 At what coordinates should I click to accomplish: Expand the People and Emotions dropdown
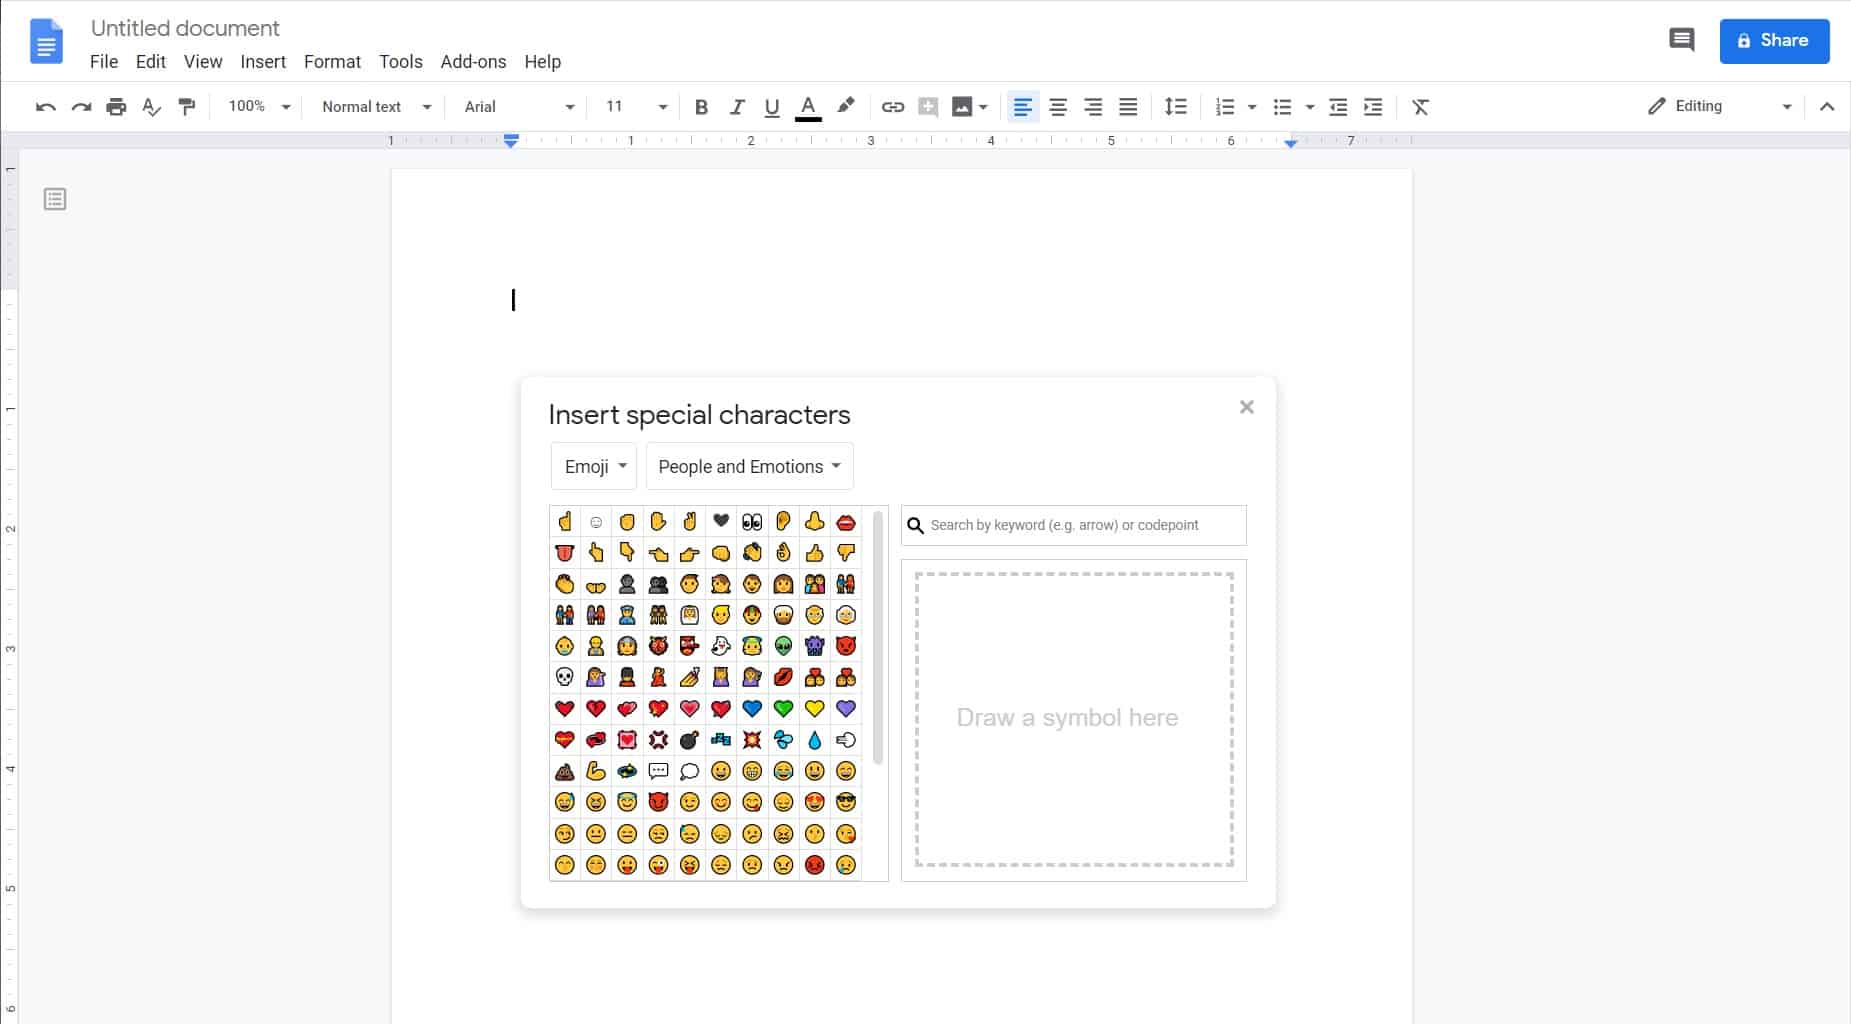coord(749,466)
